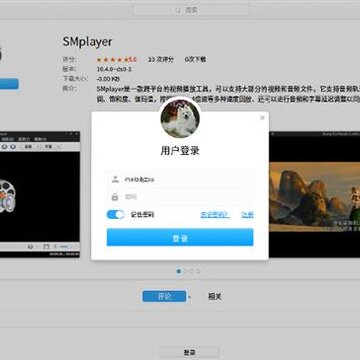Switch to the 评论 comments tab
Screen dimensions: 360x360
164,296
